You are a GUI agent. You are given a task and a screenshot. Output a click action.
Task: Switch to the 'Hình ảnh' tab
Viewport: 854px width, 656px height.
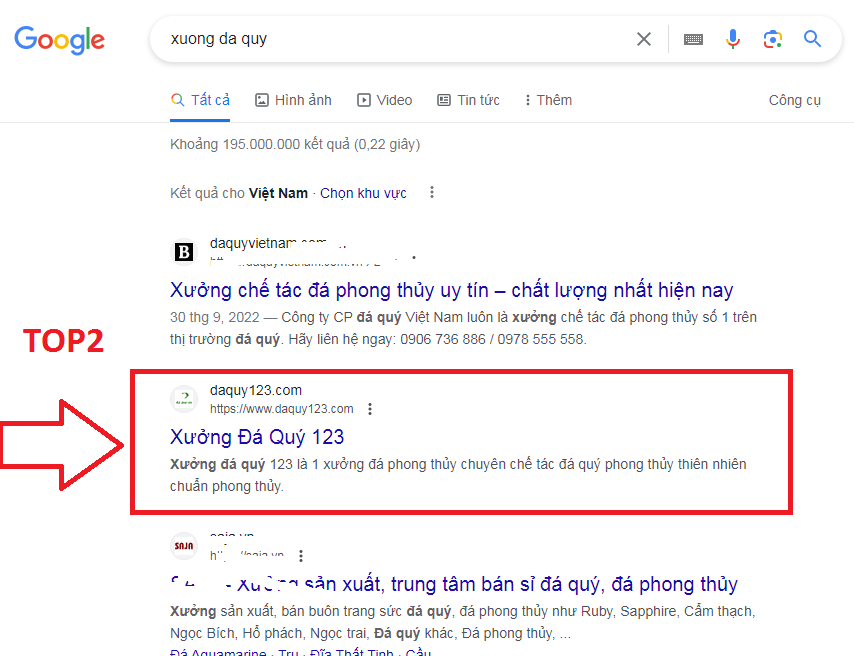(x=293, y=100)
